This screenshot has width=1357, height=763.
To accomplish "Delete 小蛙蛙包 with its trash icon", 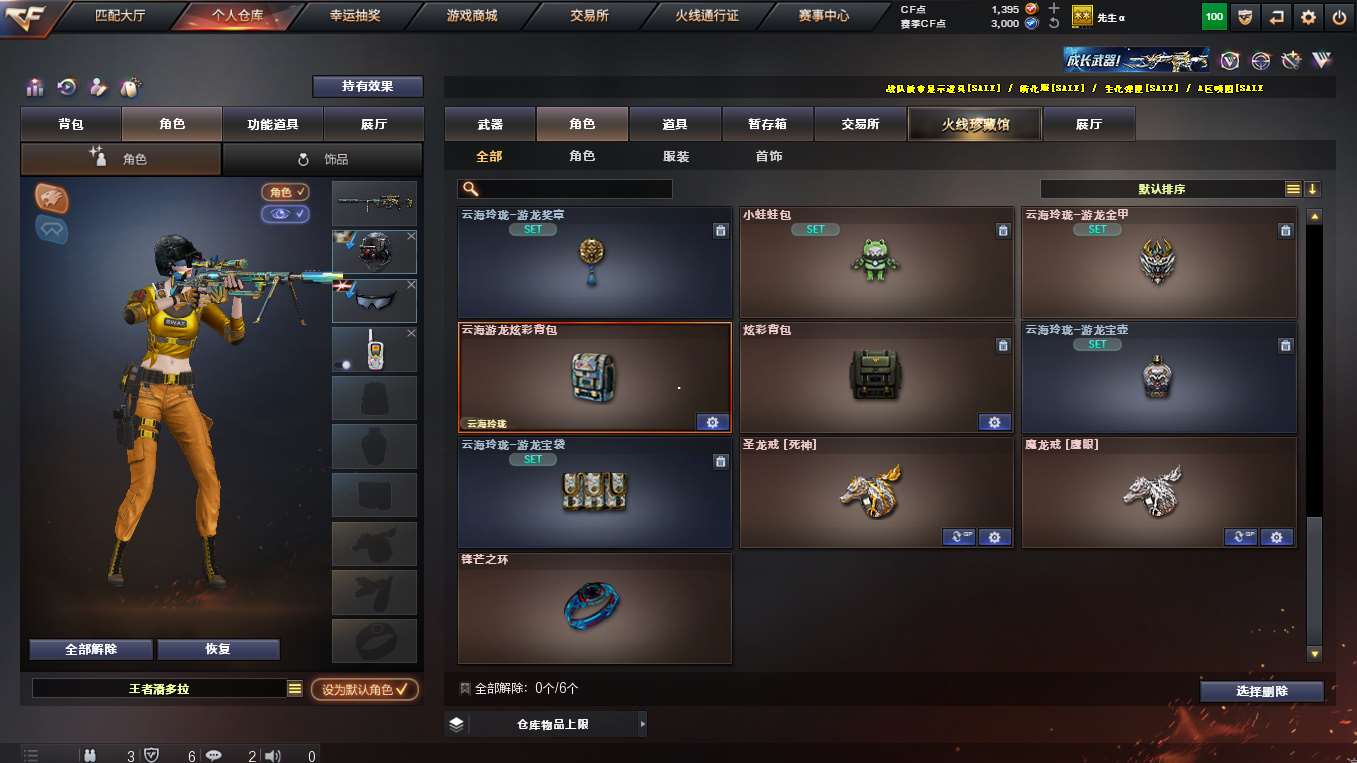I will pyautogui.click(x=1003, y=231).
